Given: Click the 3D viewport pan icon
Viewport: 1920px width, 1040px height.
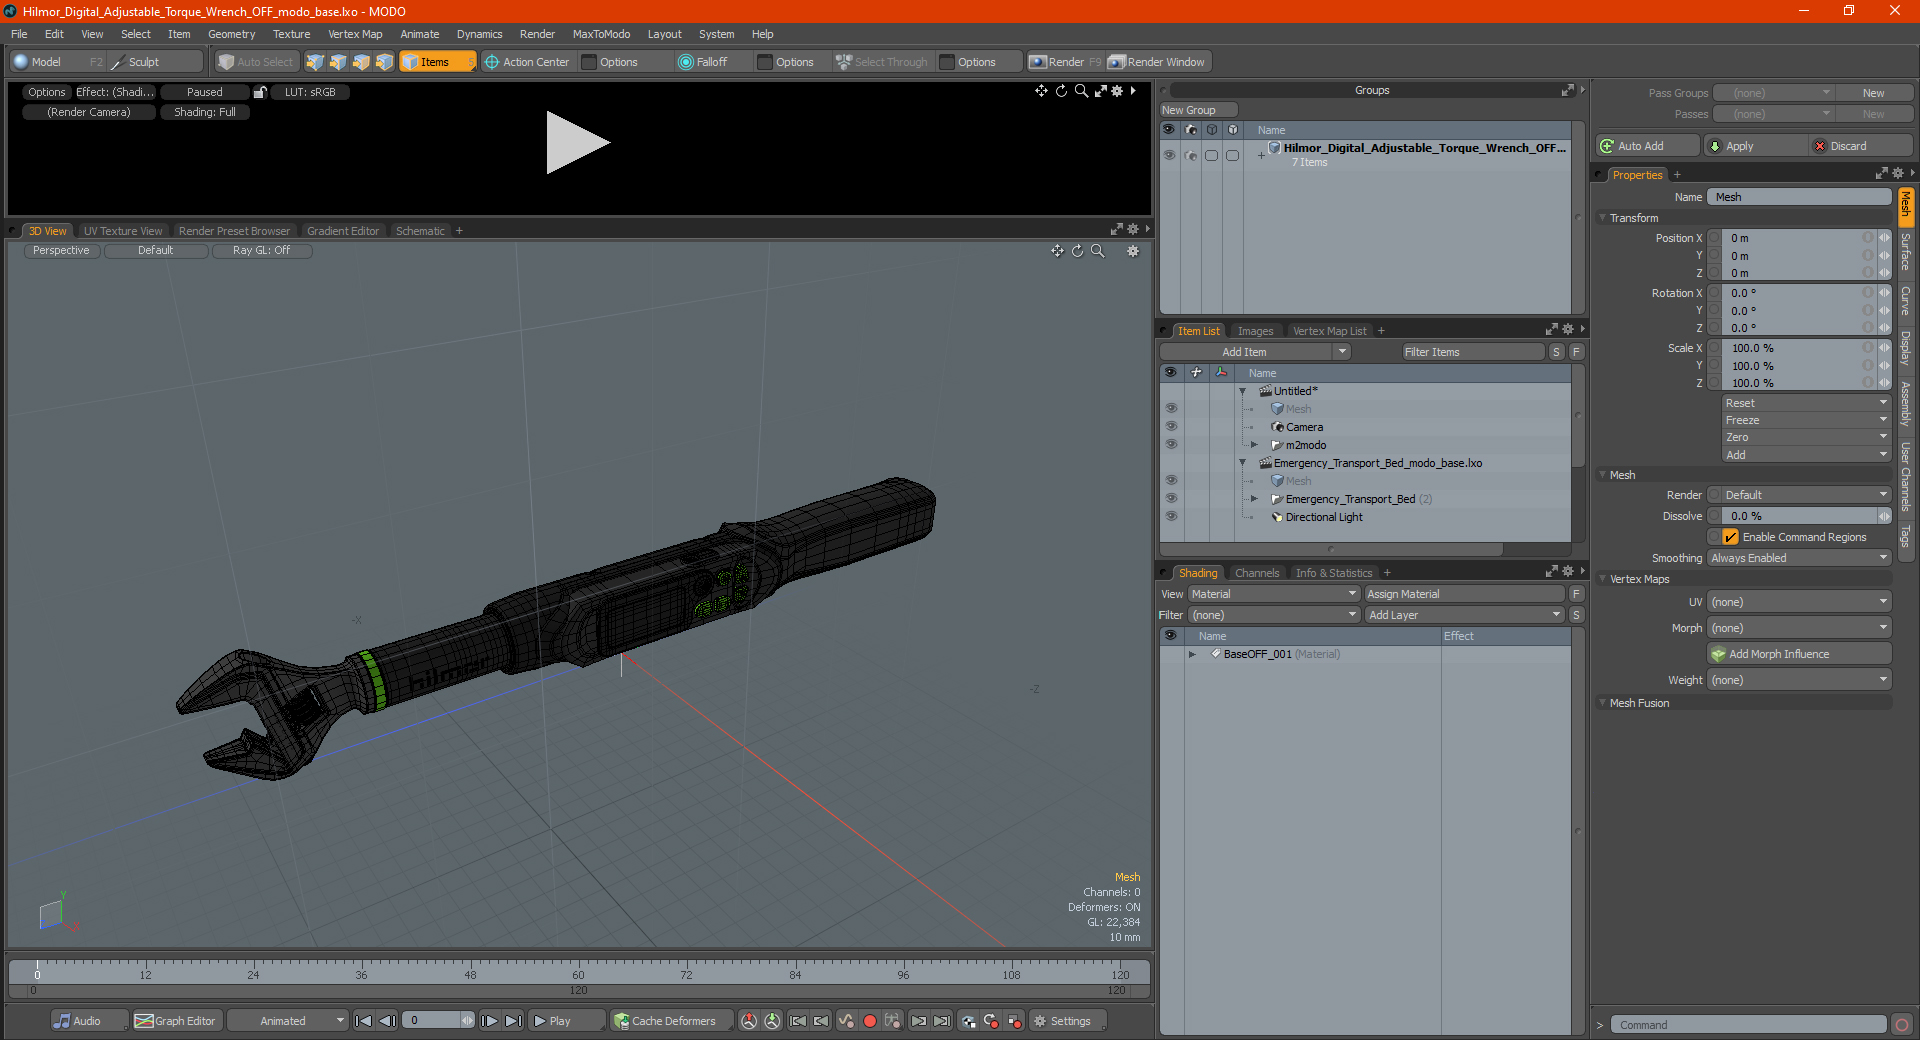Looking at the screenshot, I should pos(1057,251).
